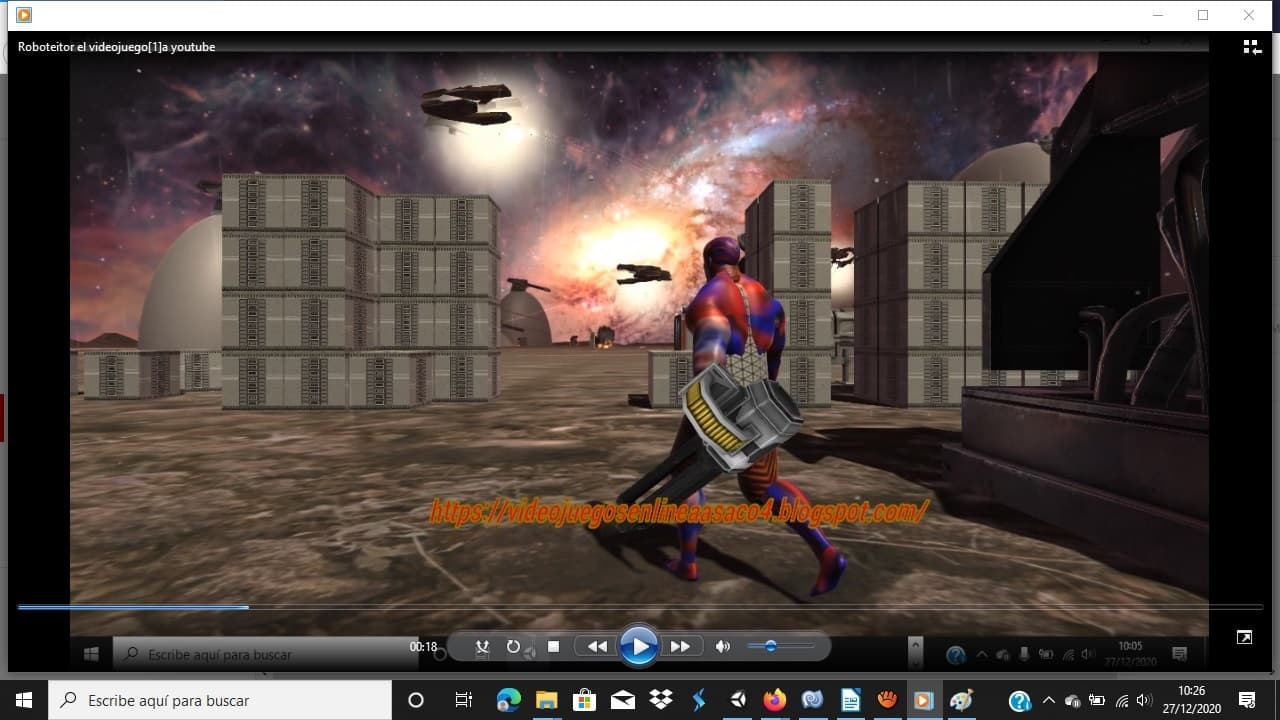Launch Microsoft Edge from the taskbar
The image size is (1280, 720).
click(x=509, y=700)
